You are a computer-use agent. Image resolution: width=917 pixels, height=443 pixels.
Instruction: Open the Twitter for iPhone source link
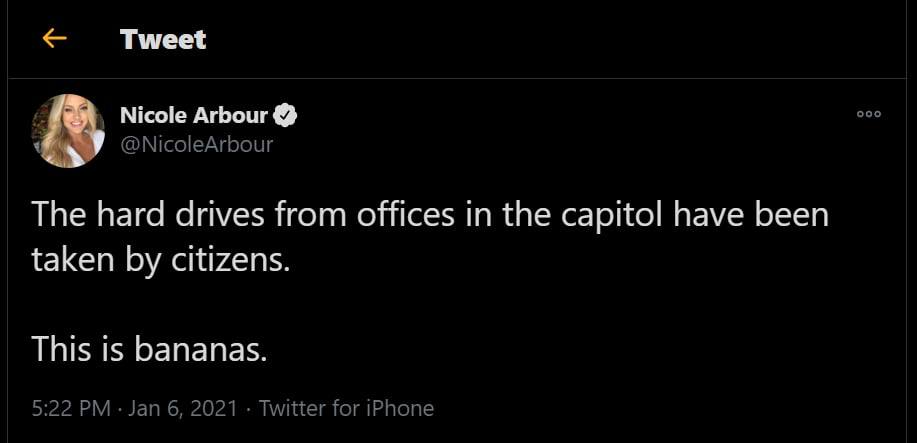(x=346, y=408)
